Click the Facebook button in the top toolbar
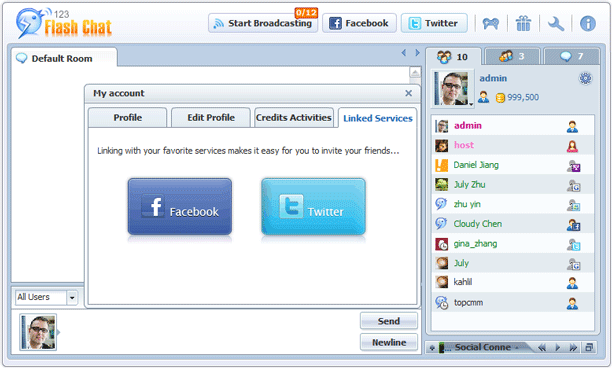 click(359, 23)
